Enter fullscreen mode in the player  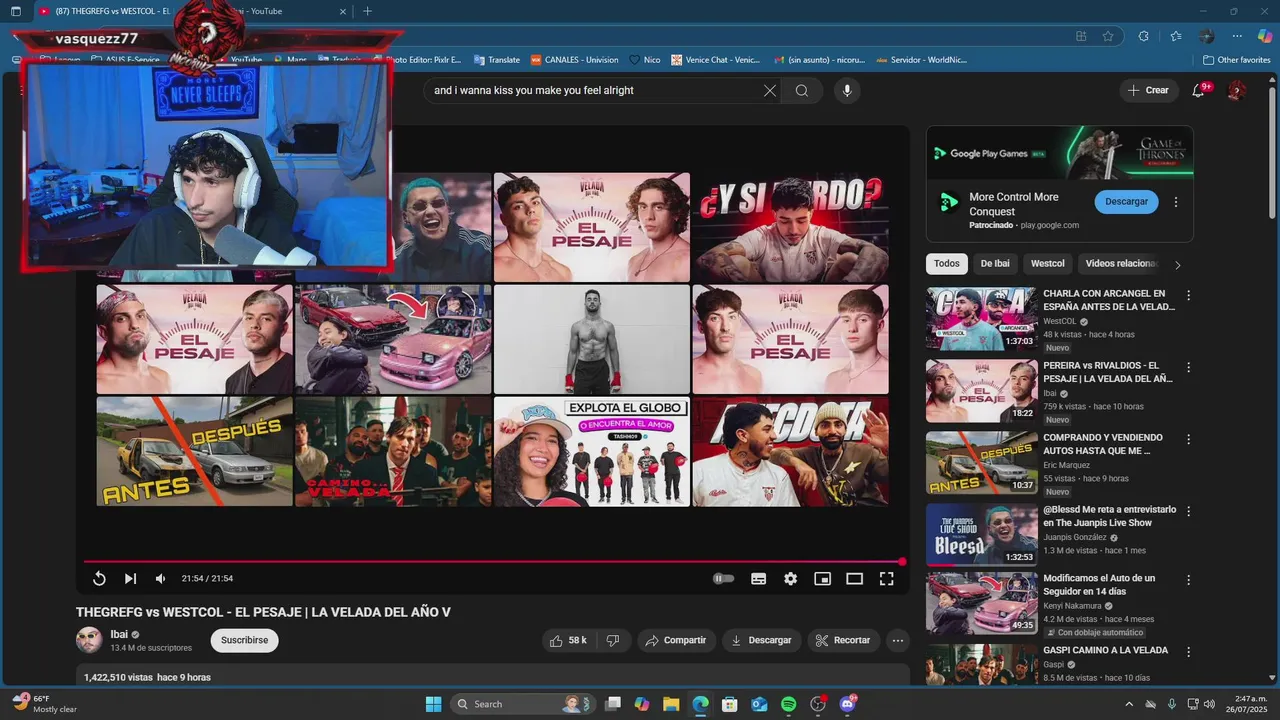pos(886,579)
